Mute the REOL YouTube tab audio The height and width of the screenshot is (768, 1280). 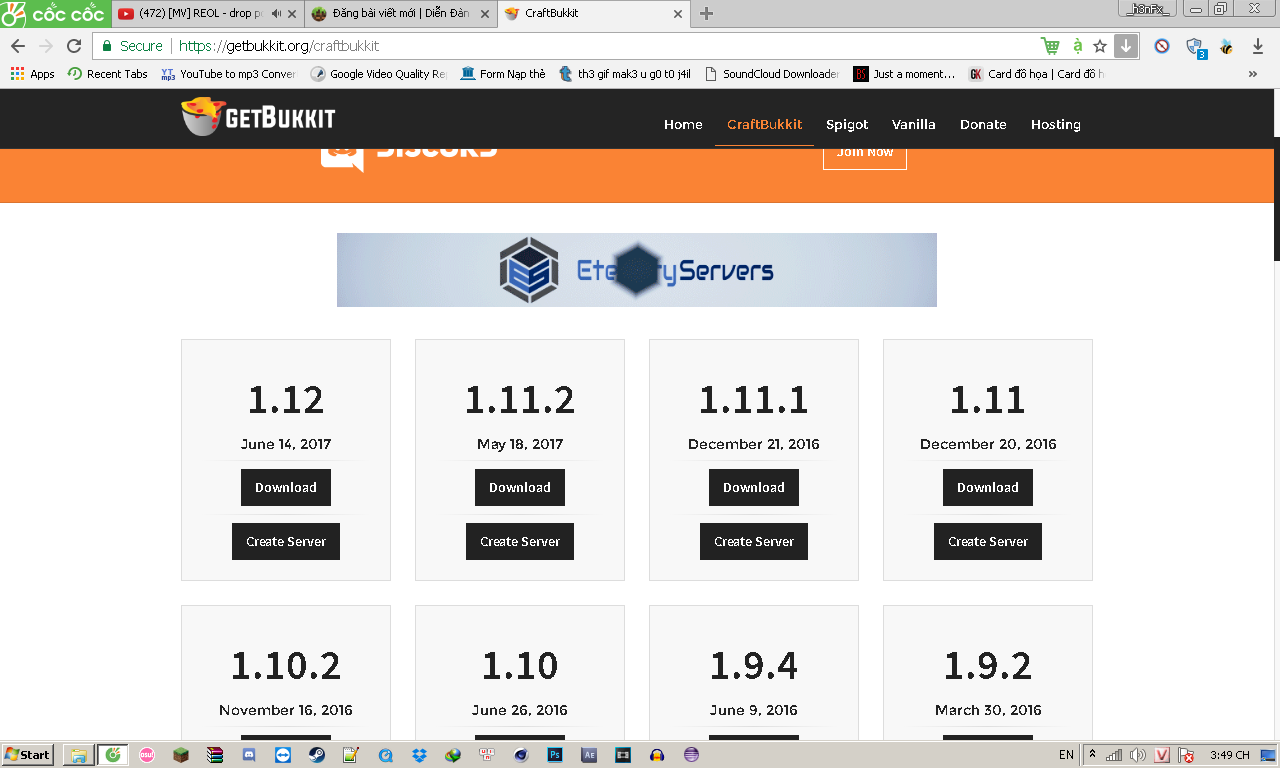click(276, 14)
